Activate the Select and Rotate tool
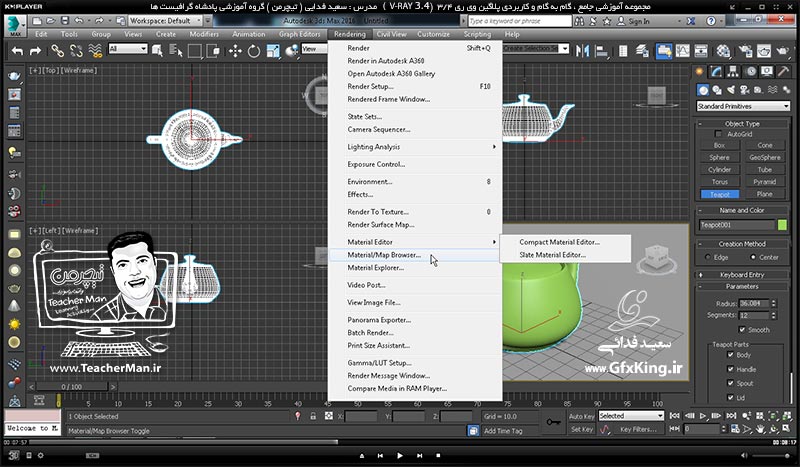 pos(254,51)
